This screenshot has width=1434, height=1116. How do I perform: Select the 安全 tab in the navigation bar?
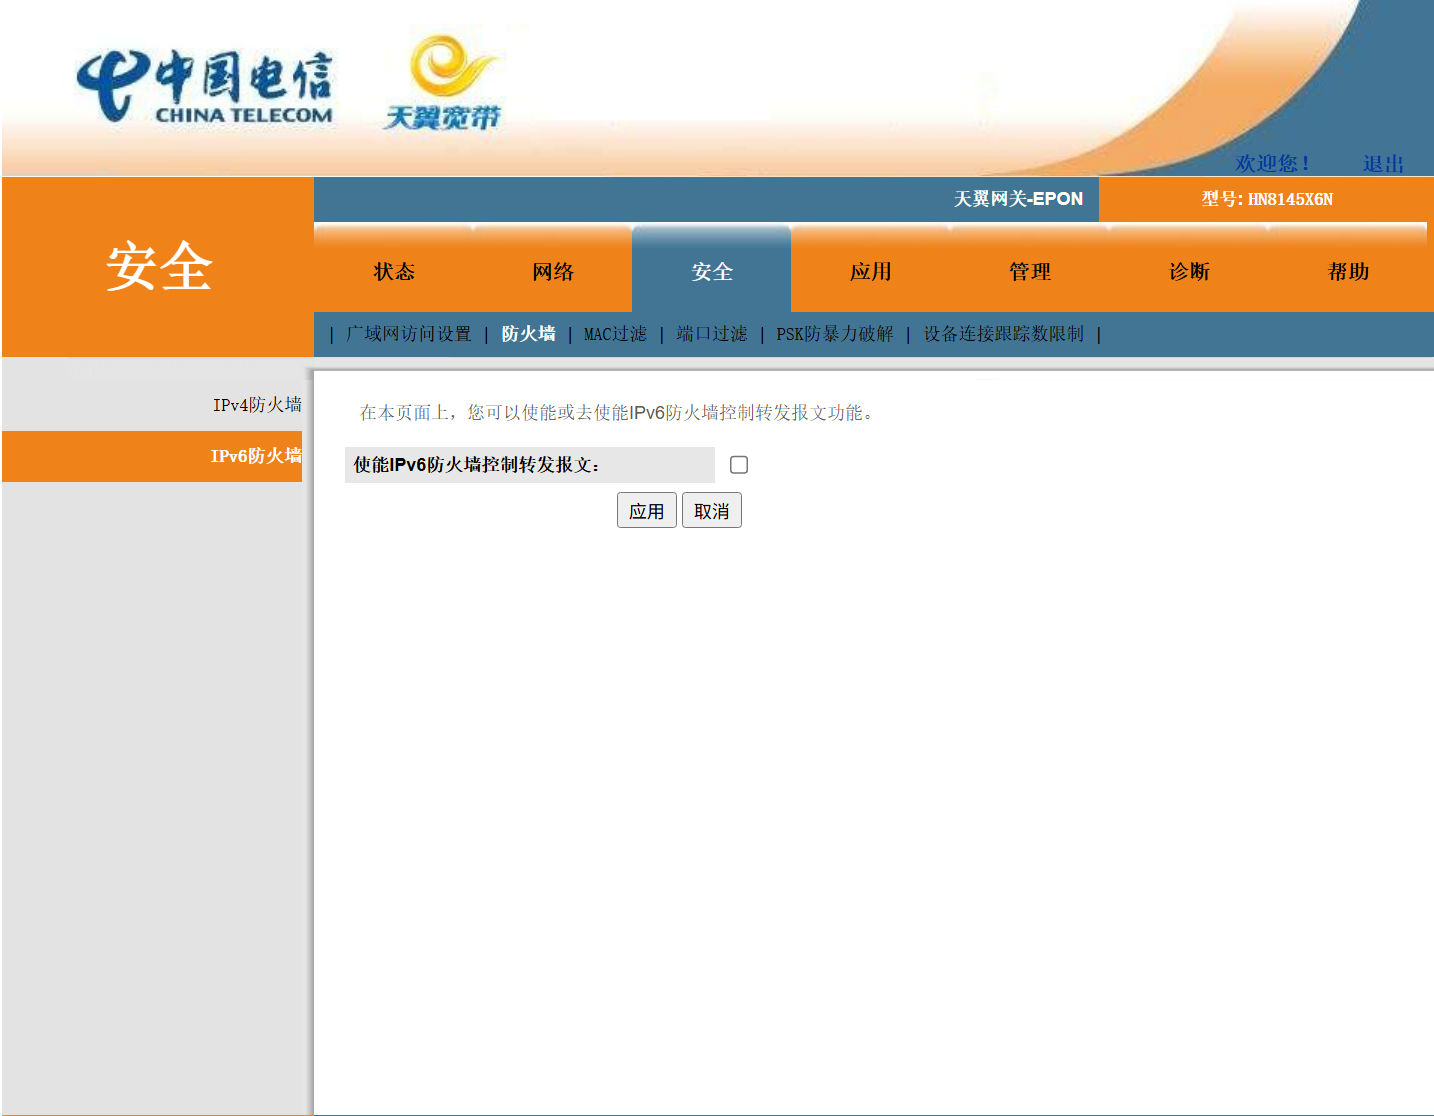coord(711,272)
